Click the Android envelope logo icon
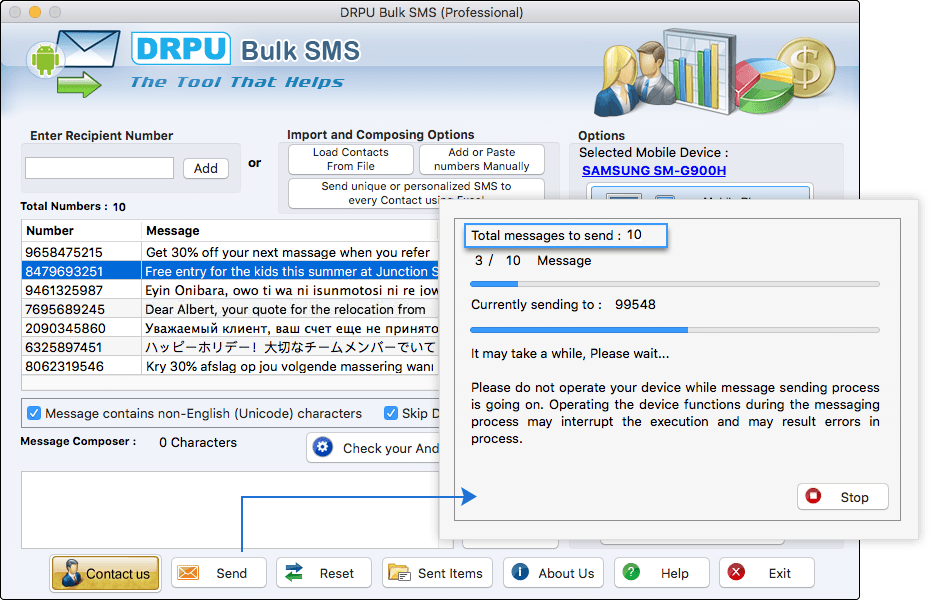 [x=73, y=63]
